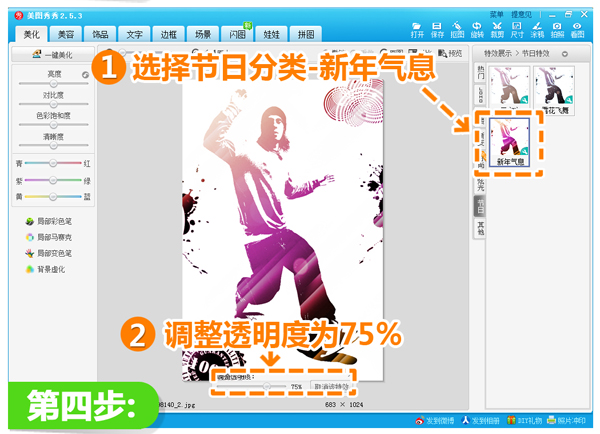
Task: Select the 热门 effects category tab
Action: [x=478, y=73]
